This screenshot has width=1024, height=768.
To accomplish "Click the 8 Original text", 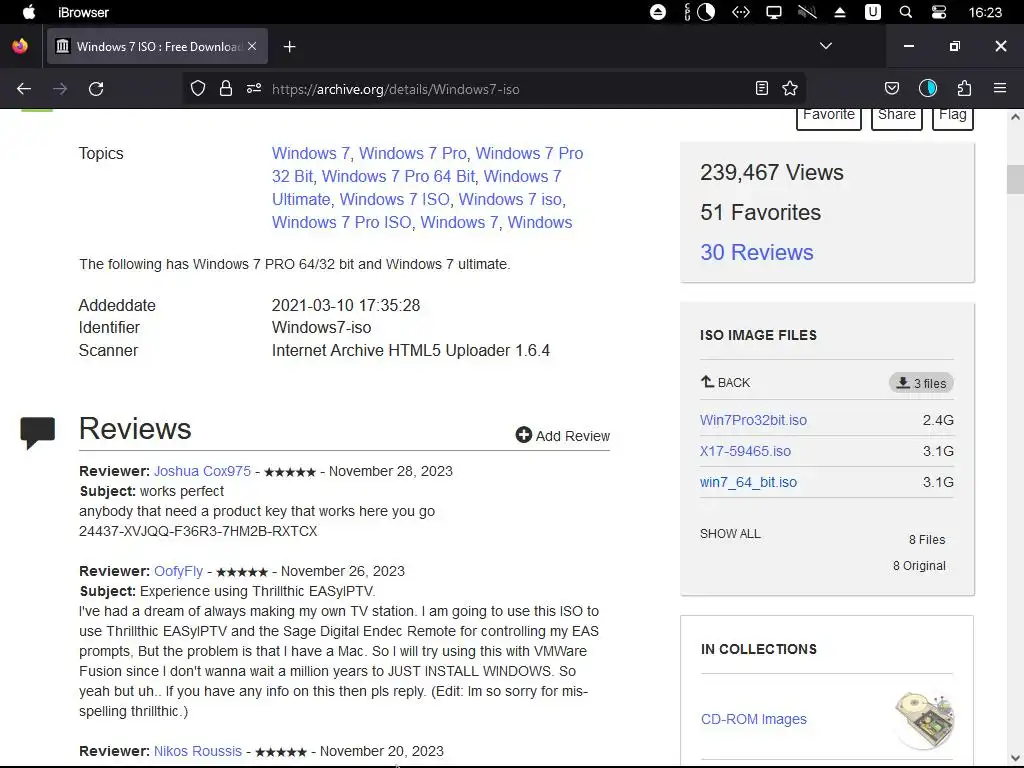I will click(919, 566).
